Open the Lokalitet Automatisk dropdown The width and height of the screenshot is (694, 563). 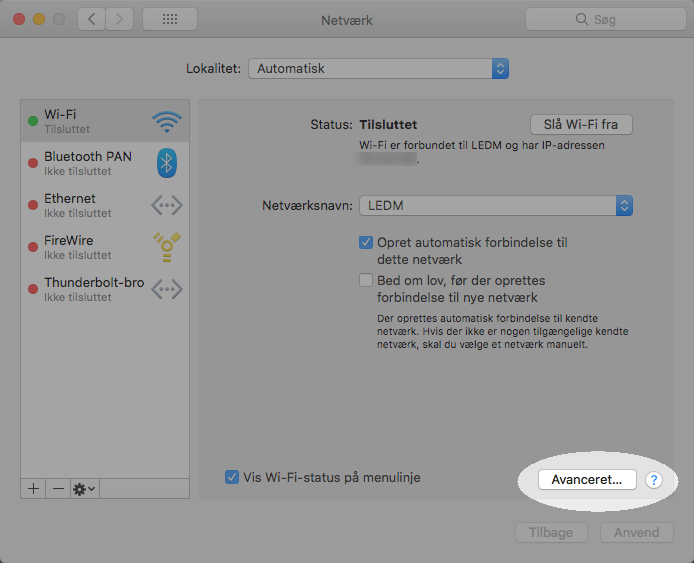point(378,69)
